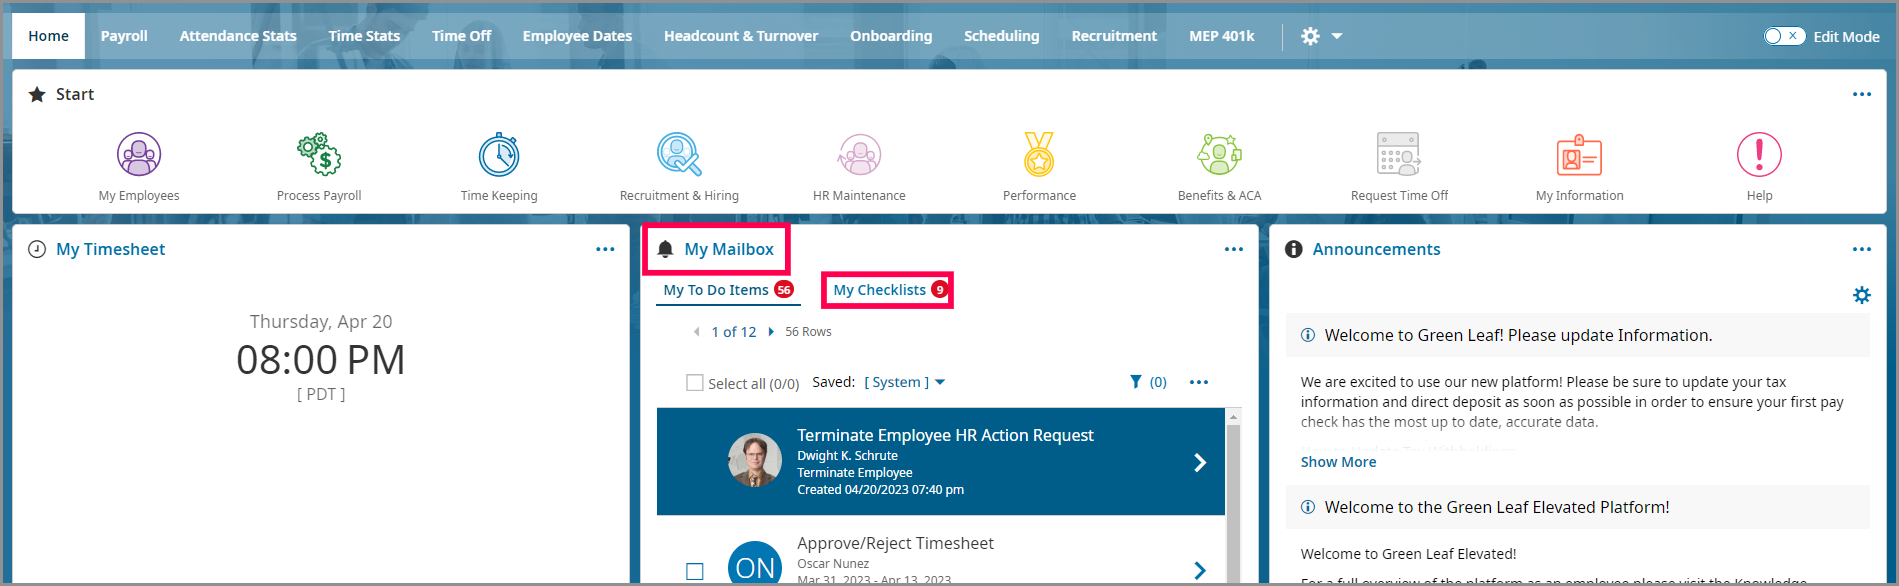Open the Benefits & ACA icon
1899x586 pixels.
point(1219,154)
